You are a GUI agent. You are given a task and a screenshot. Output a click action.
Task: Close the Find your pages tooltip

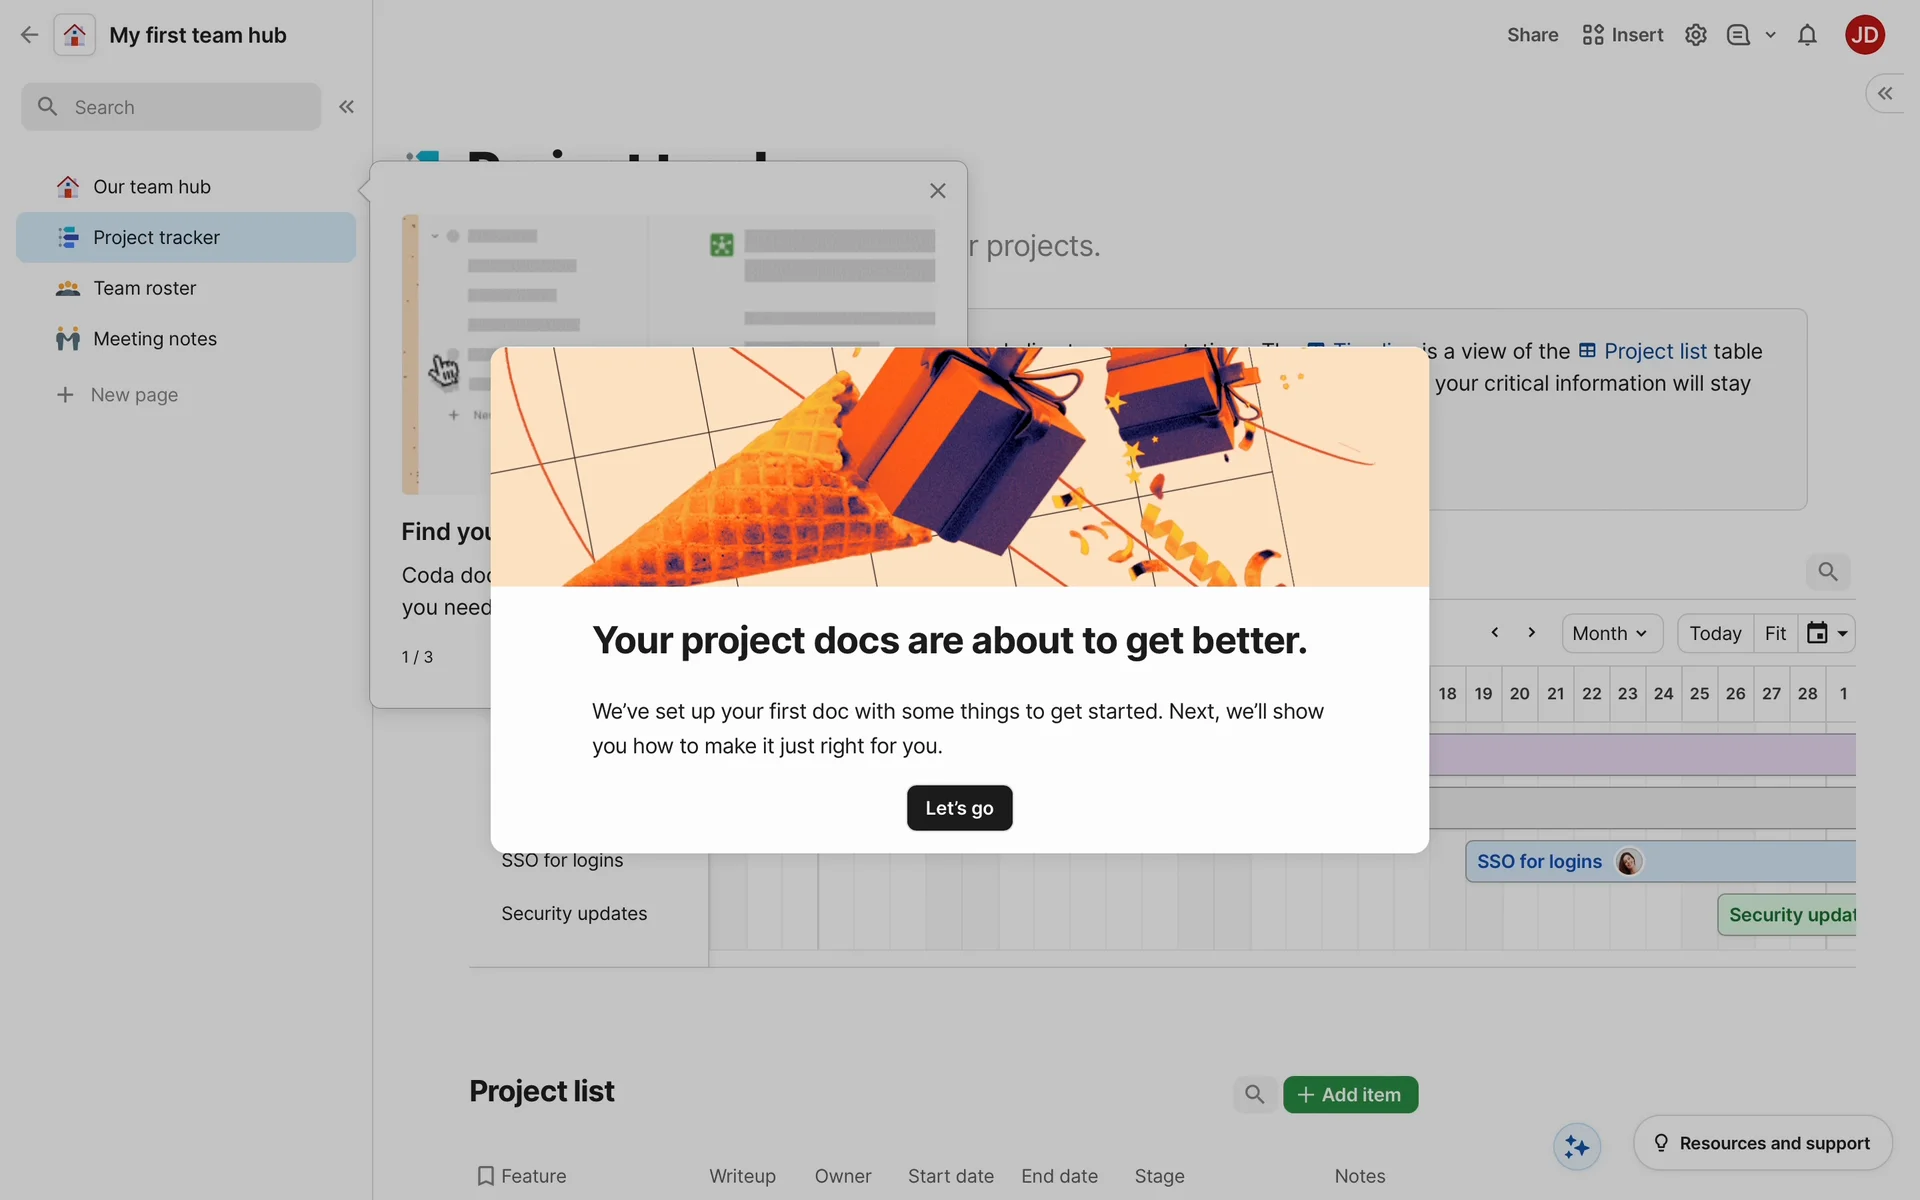coord(937,191)
